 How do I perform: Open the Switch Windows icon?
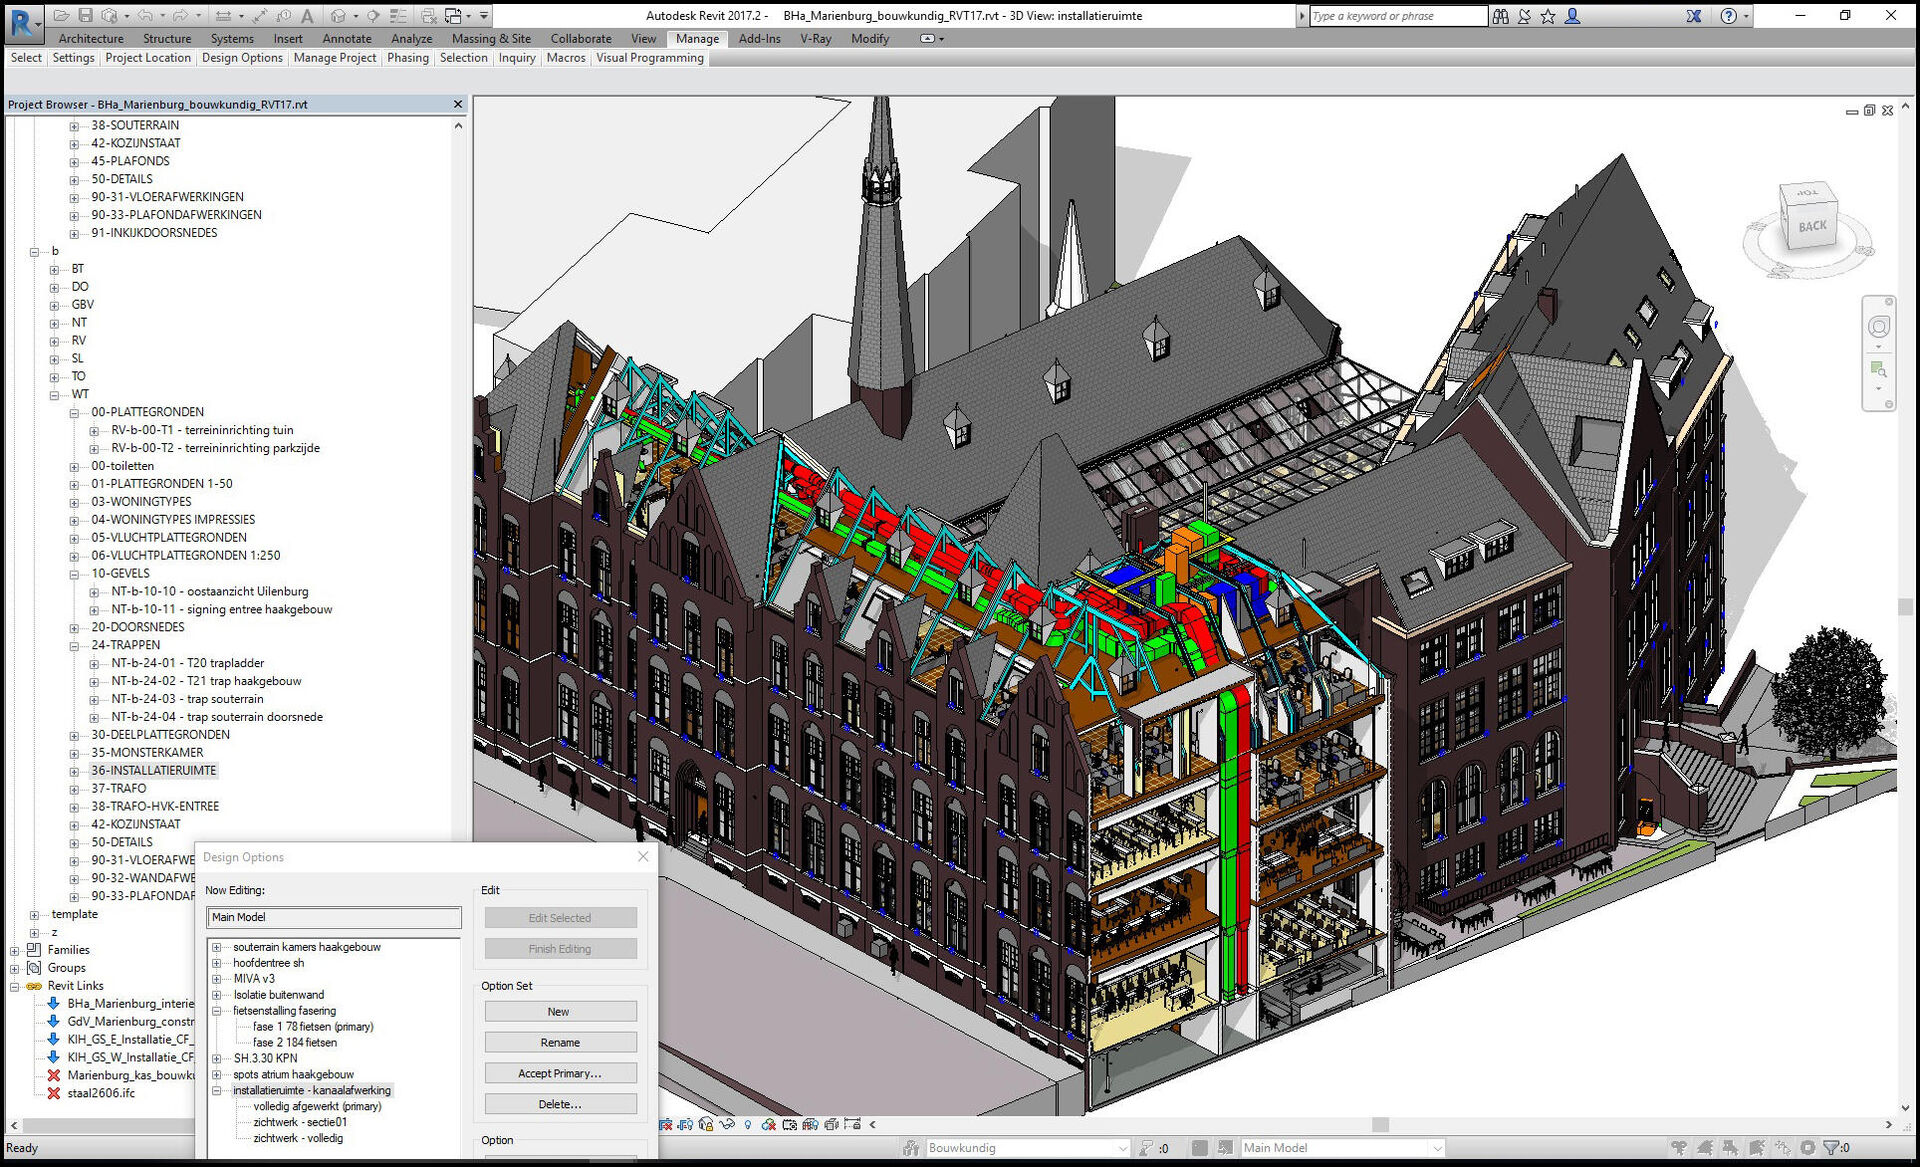[453, 15]
